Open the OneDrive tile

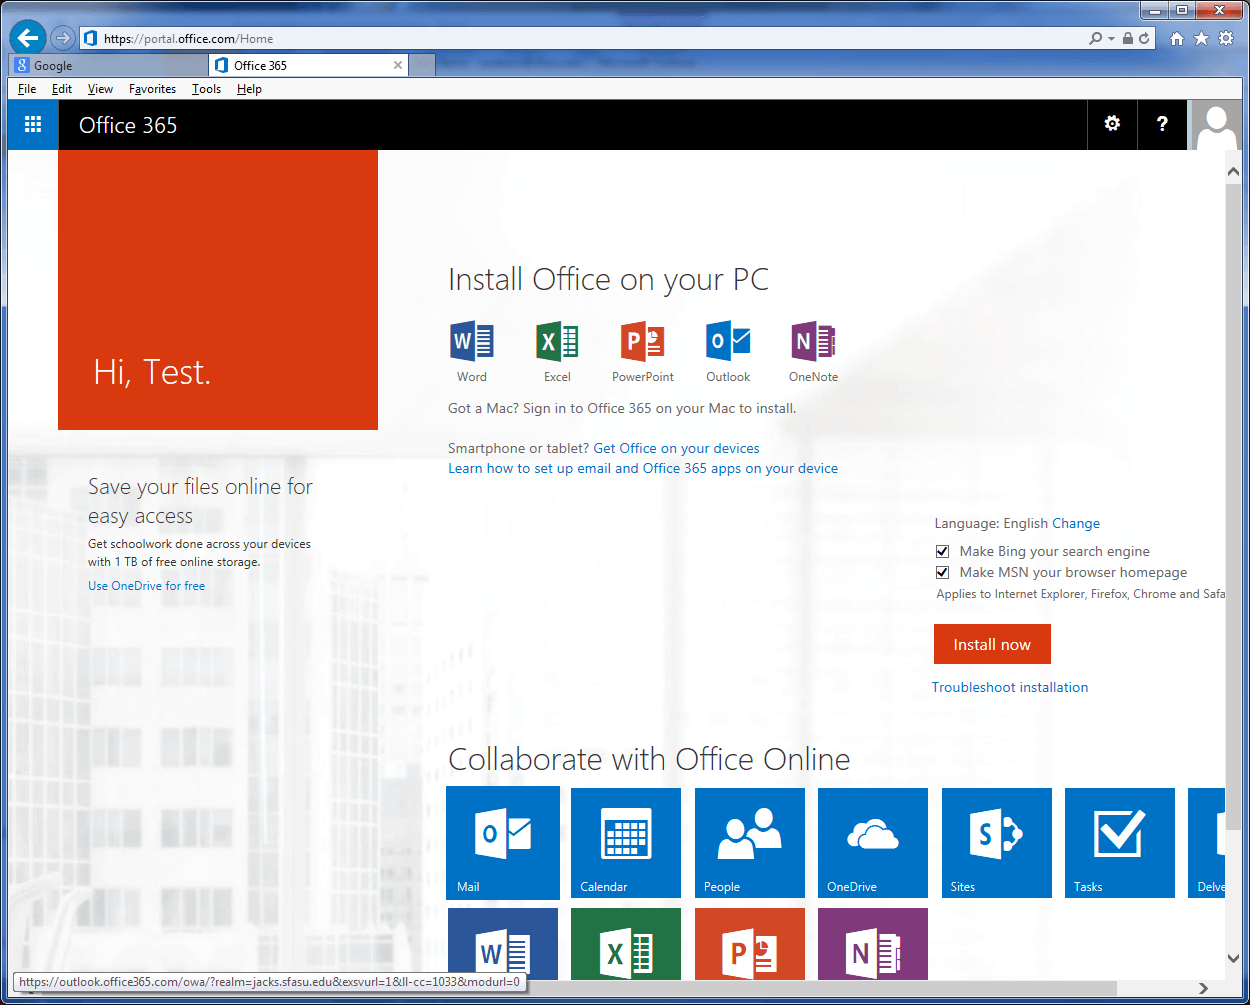click(872, 842)
